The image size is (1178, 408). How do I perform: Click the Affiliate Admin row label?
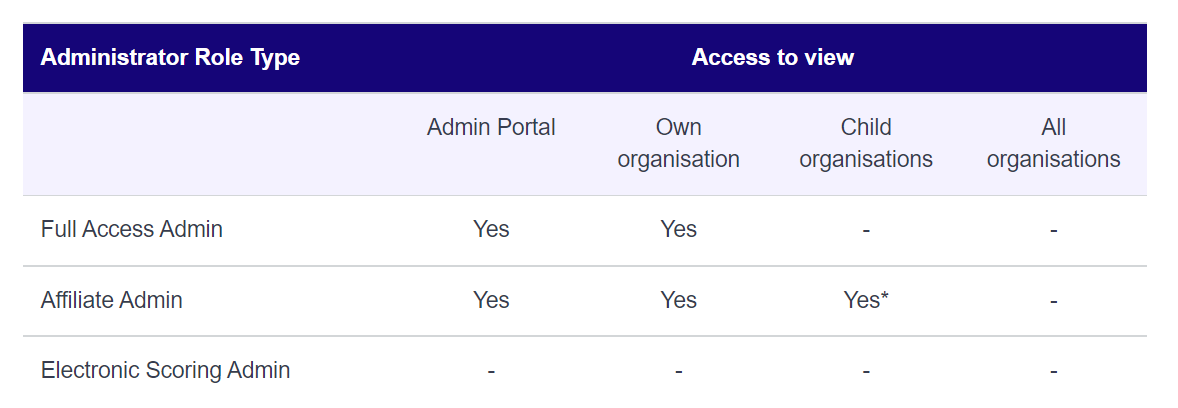pos(111,301)
